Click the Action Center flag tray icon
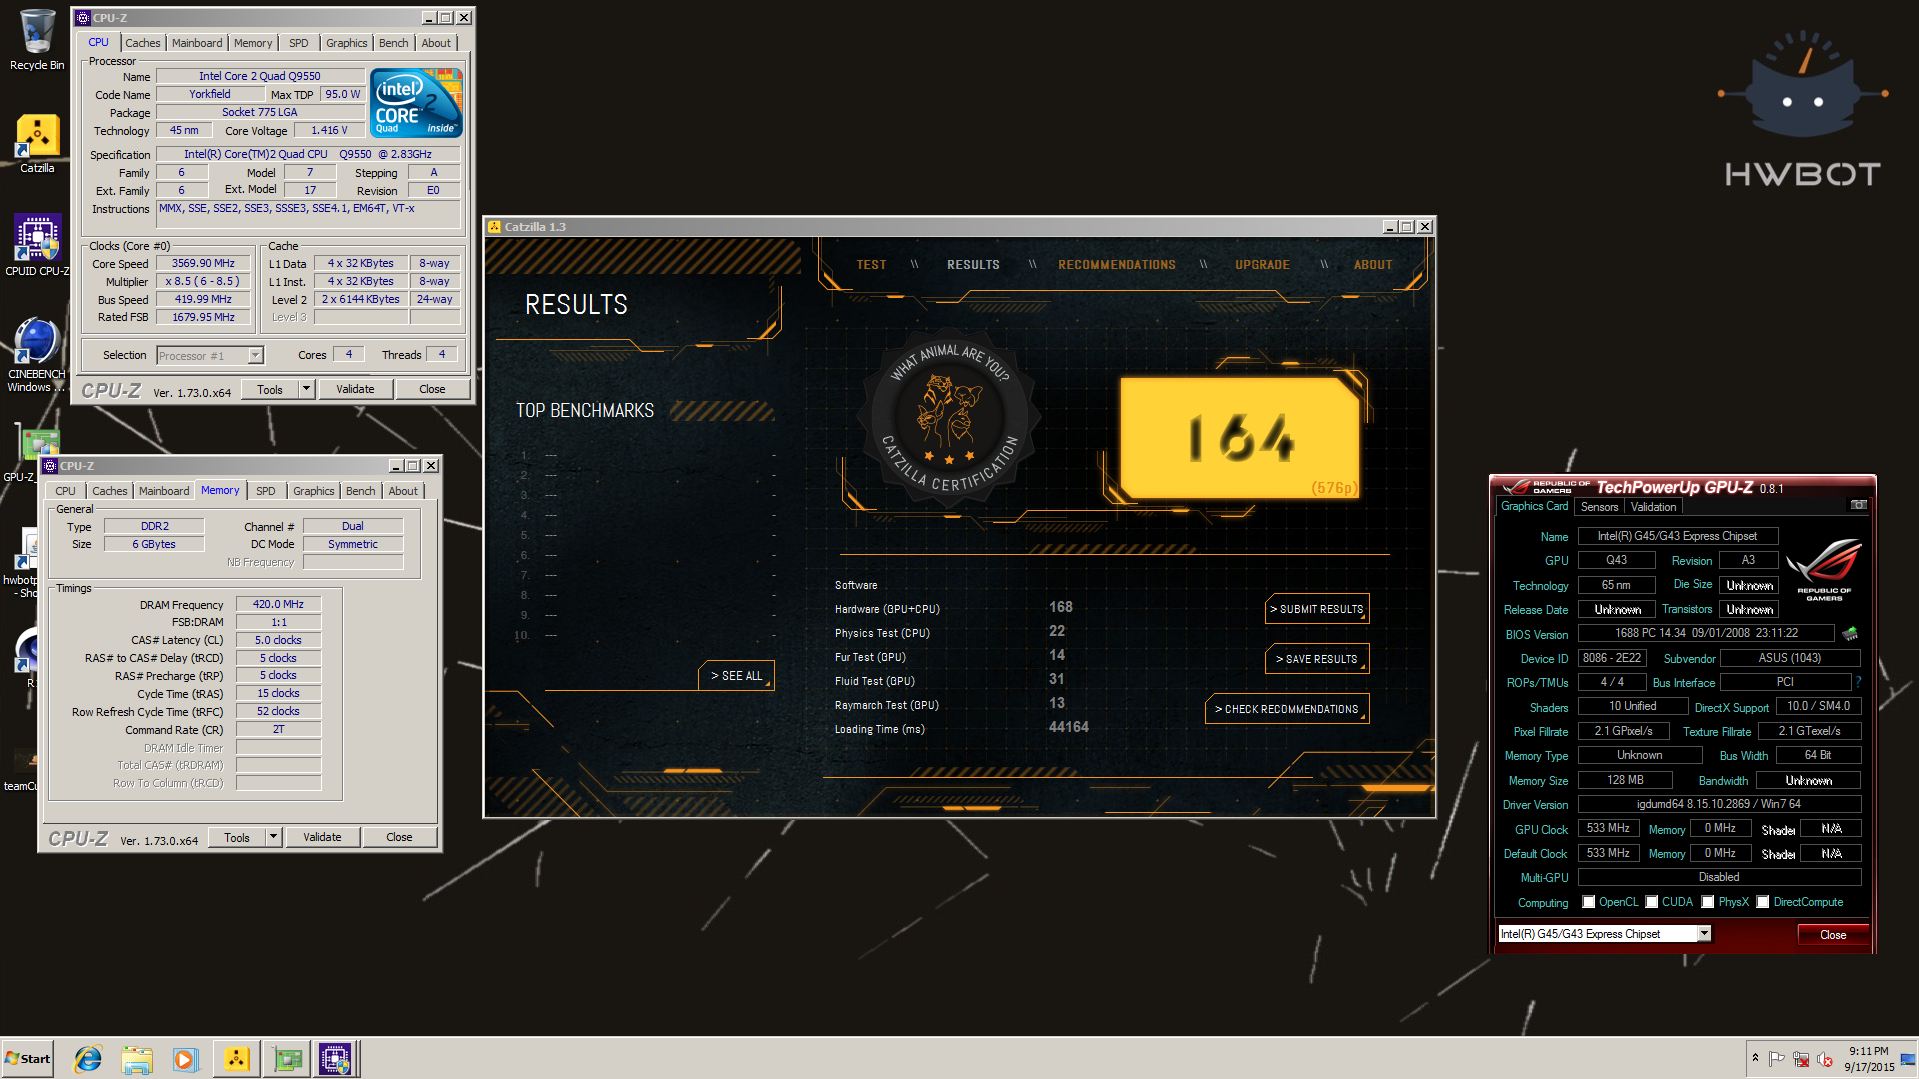1919x1079 pixels. [1777, 1059]
